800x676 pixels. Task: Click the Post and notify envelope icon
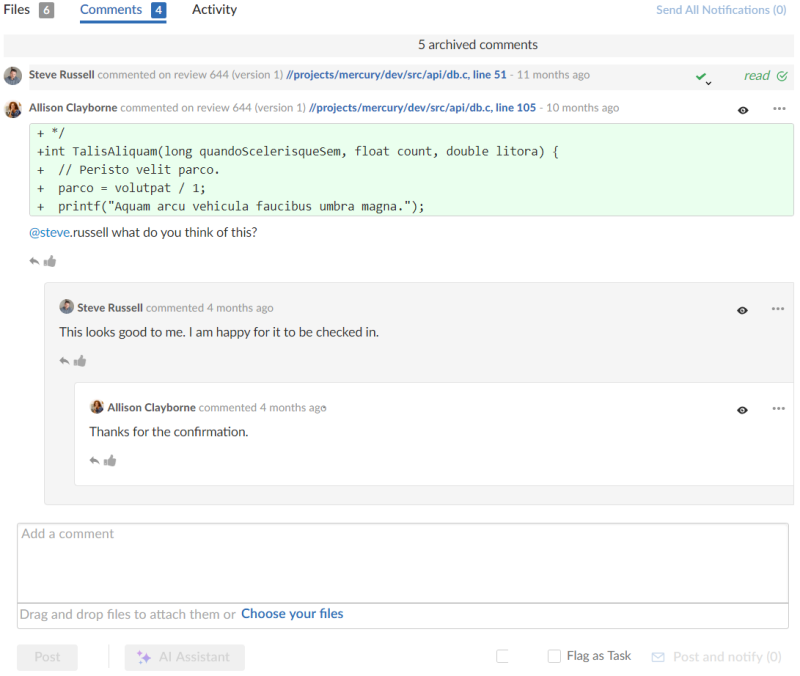coord(658,657)
